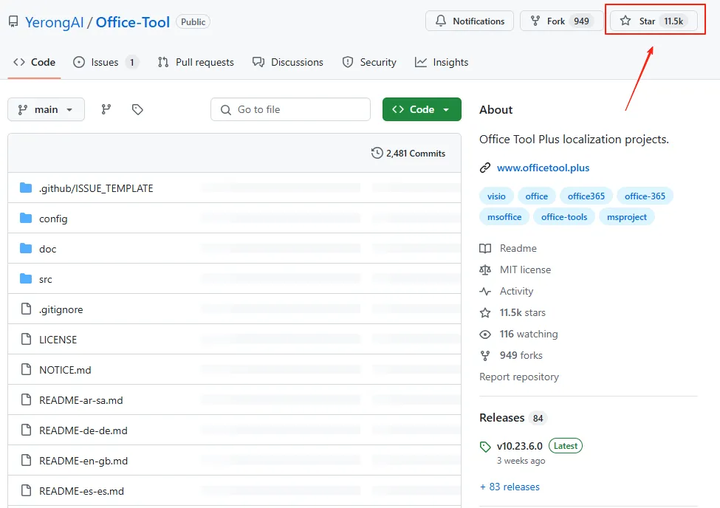Click the commits history clock icon

(x=376, y=153)
